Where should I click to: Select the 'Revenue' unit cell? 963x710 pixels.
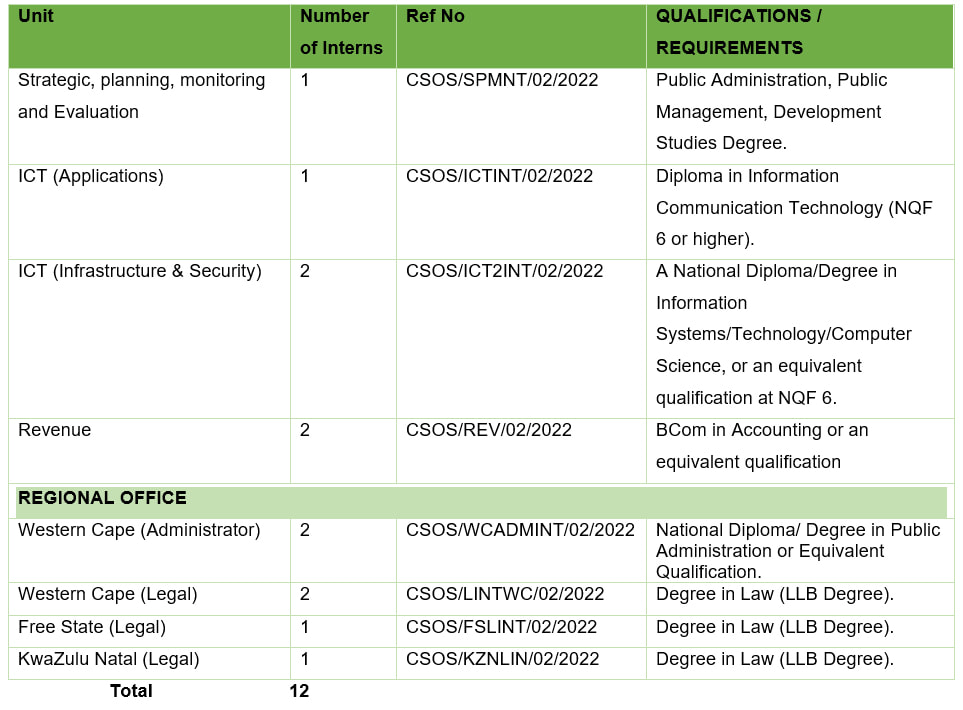pyautogui.click(x=54, y=430)
